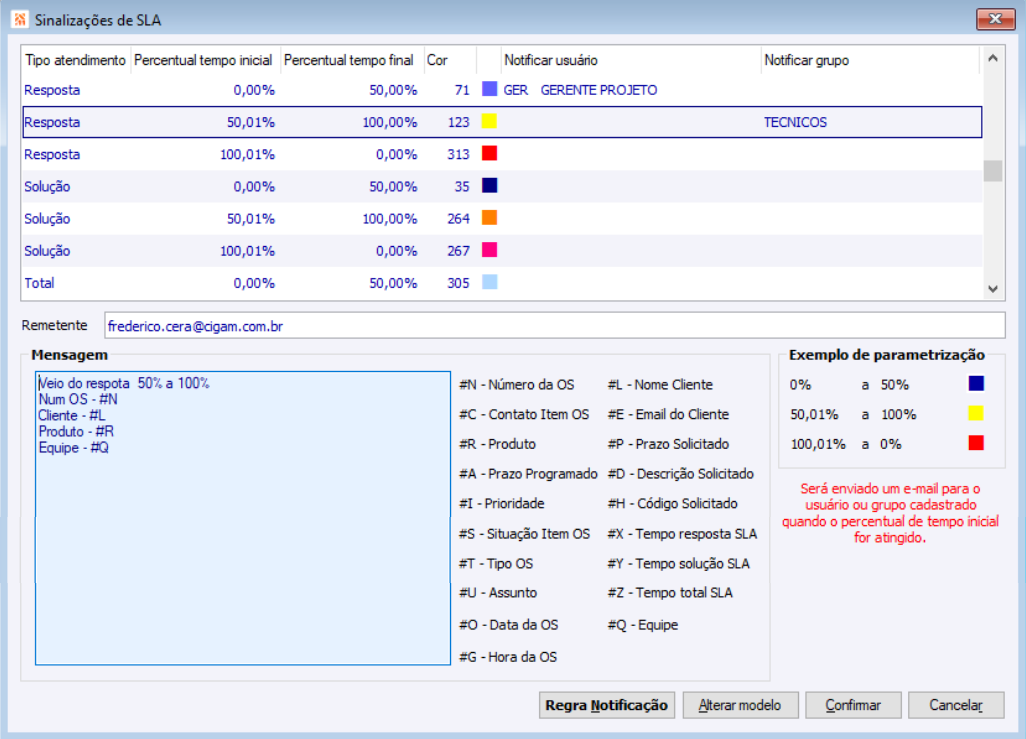The width and height of the screenshot is (1026, 739).
Task: Select the GERENTE PROJETO user cell
Action: [x=599, y=90]
